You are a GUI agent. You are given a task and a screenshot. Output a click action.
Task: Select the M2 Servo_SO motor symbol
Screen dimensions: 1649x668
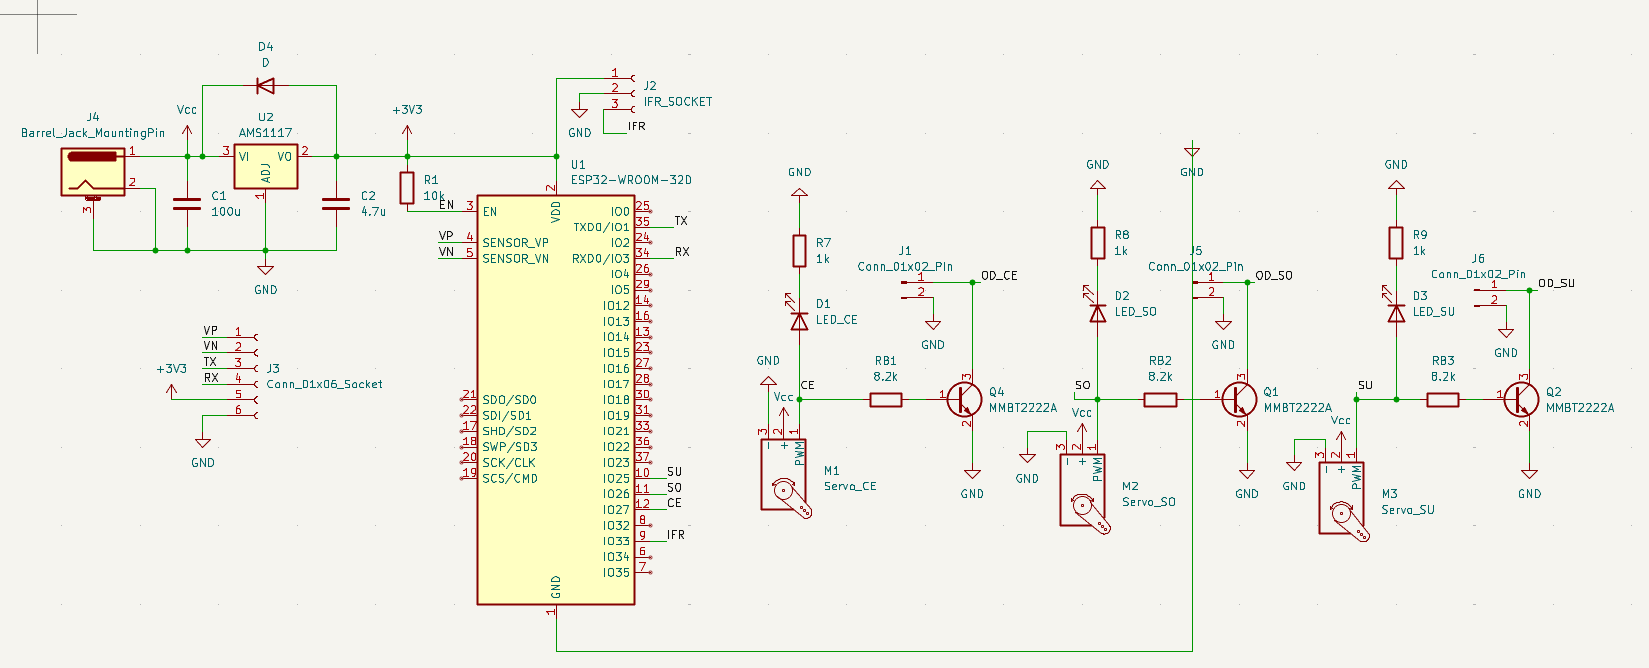(1084, 494)
